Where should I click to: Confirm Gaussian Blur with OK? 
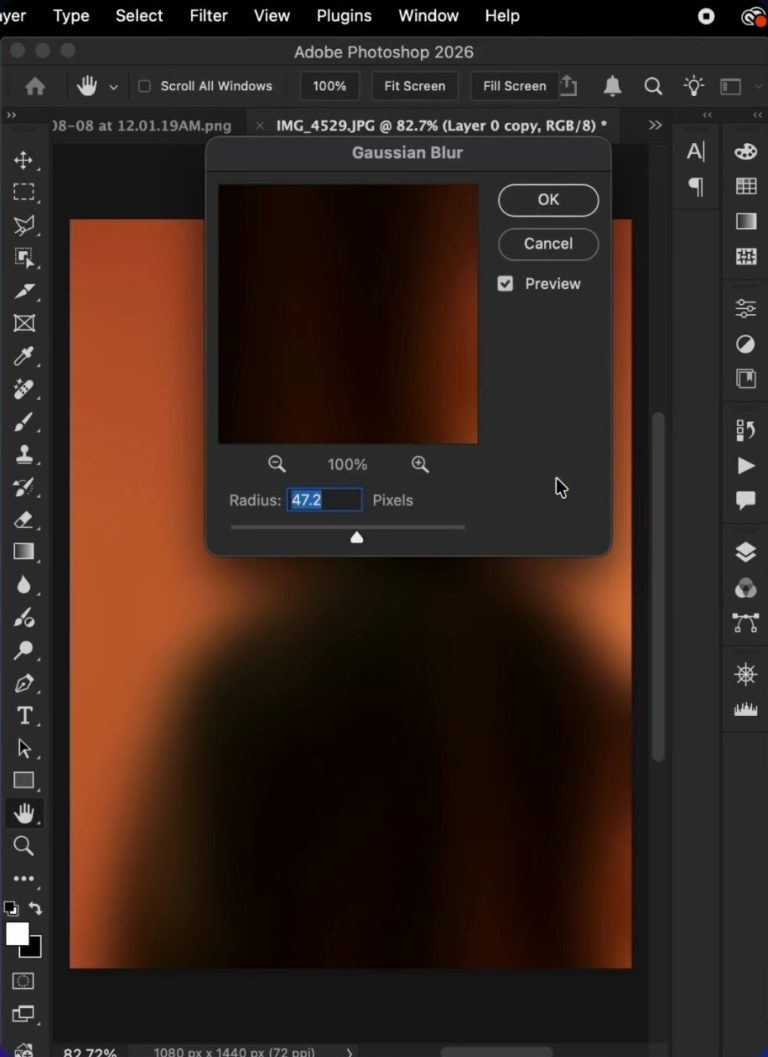(548, 200)
